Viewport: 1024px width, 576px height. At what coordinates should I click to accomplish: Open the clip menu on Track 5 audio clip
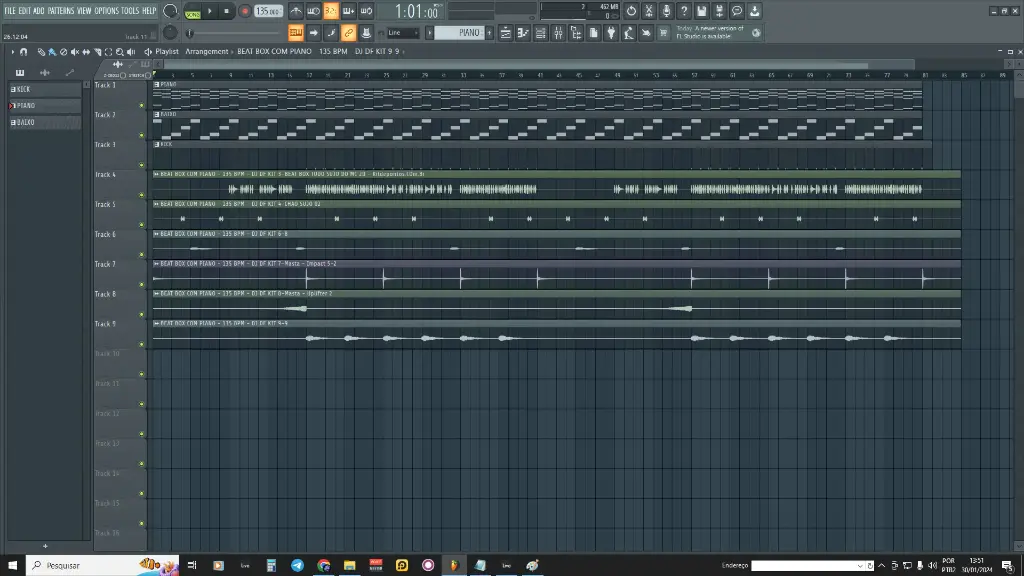pos(157,204)
